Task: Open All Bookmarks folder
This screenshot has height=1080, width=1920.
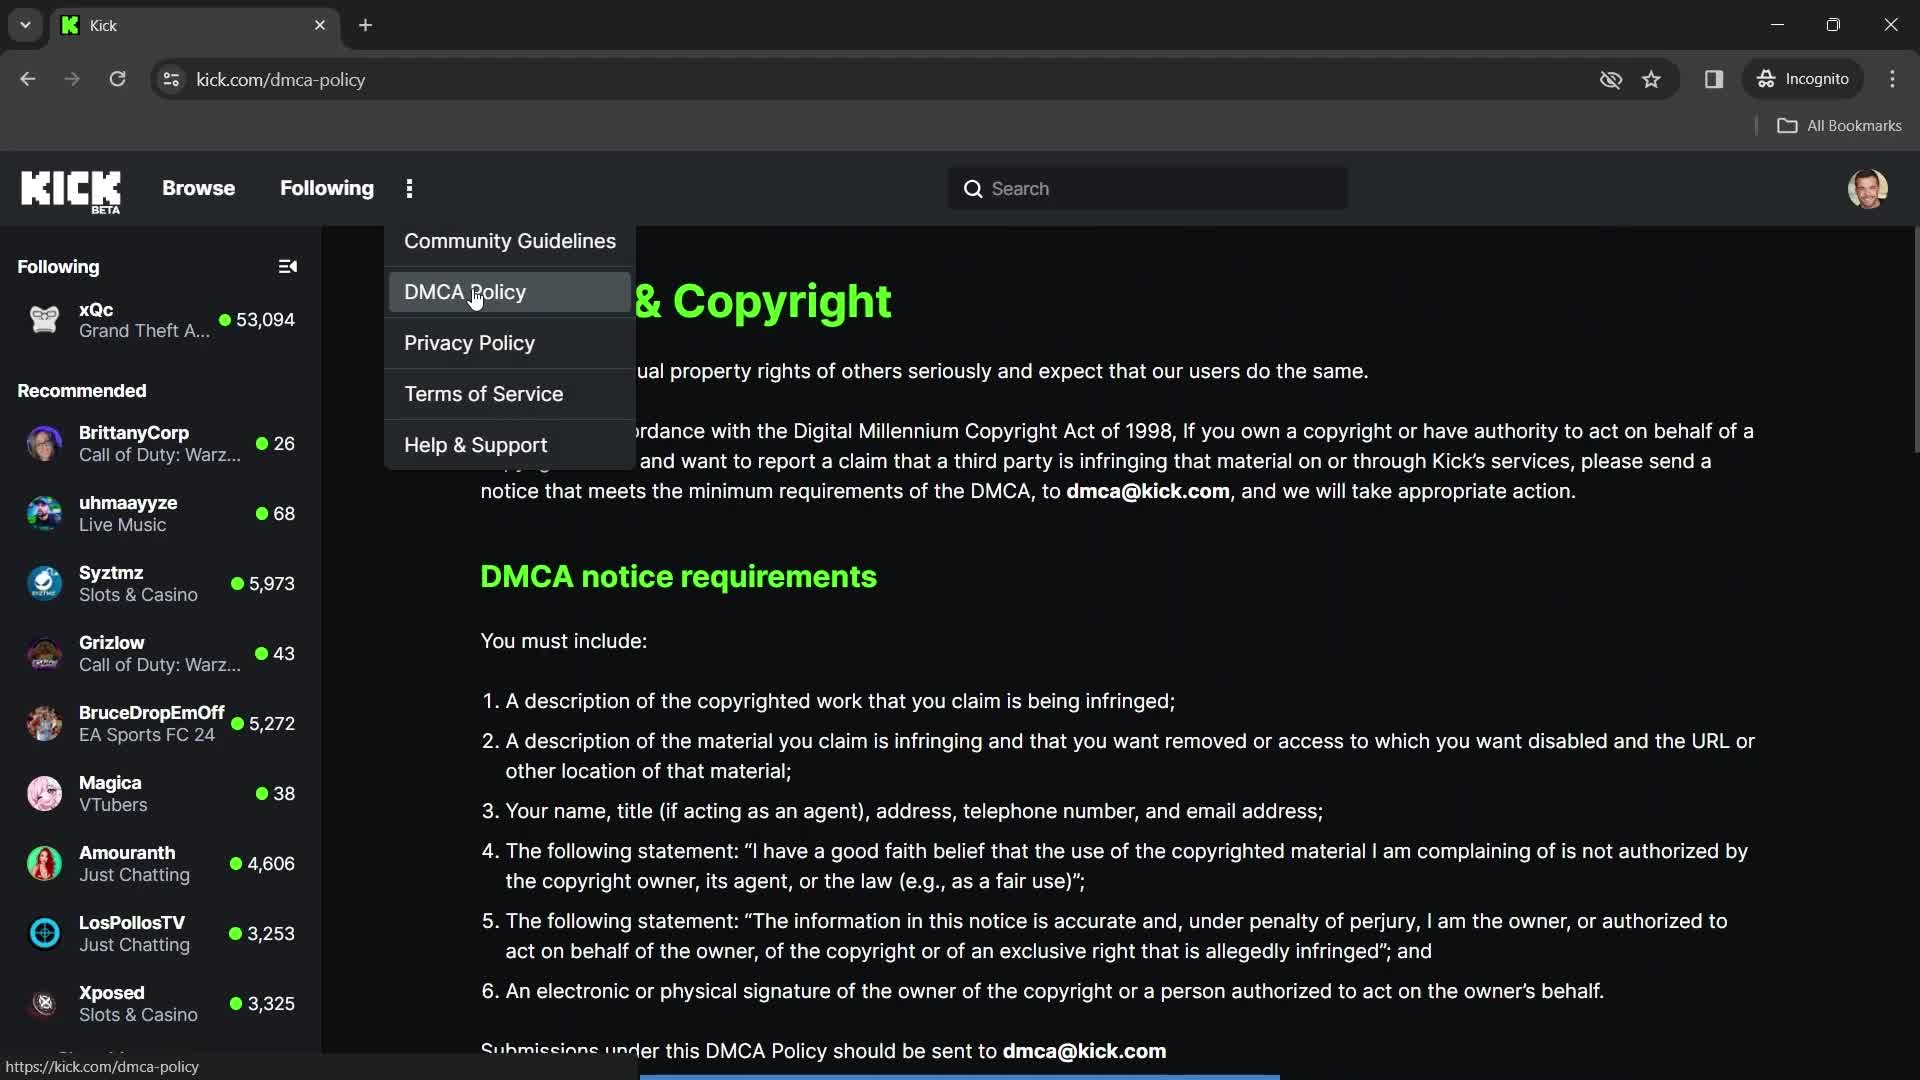Action: (x=1839, y=126)
